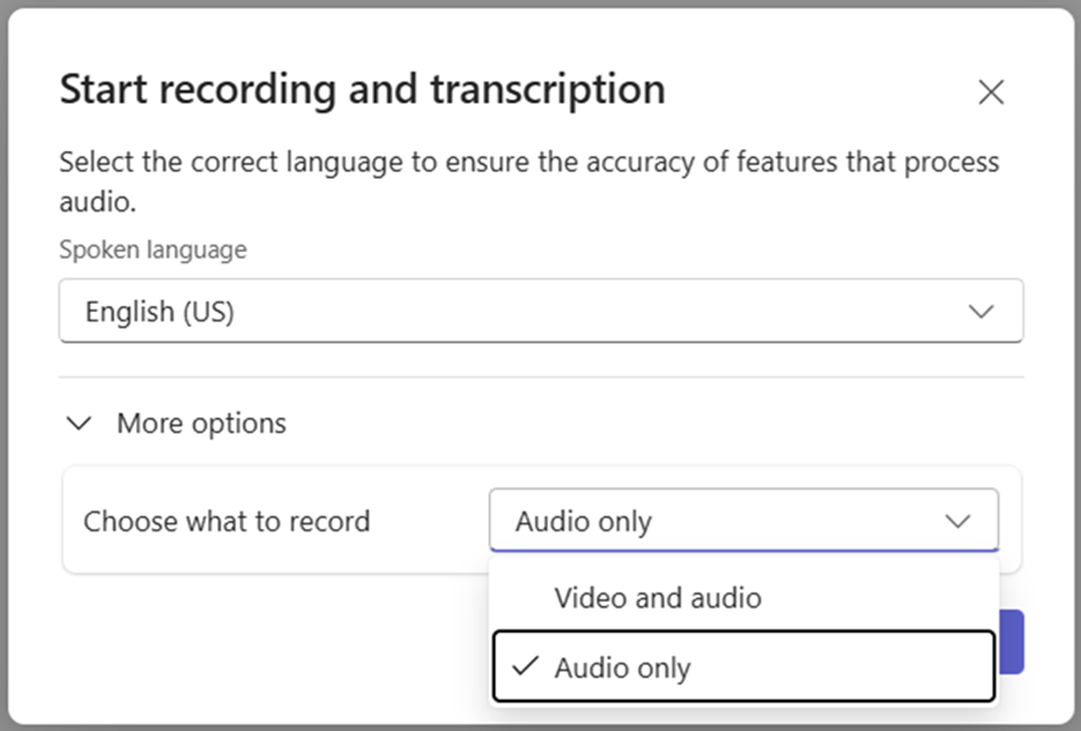
Task: Close the recording dialog with the X
Action: 990,93
